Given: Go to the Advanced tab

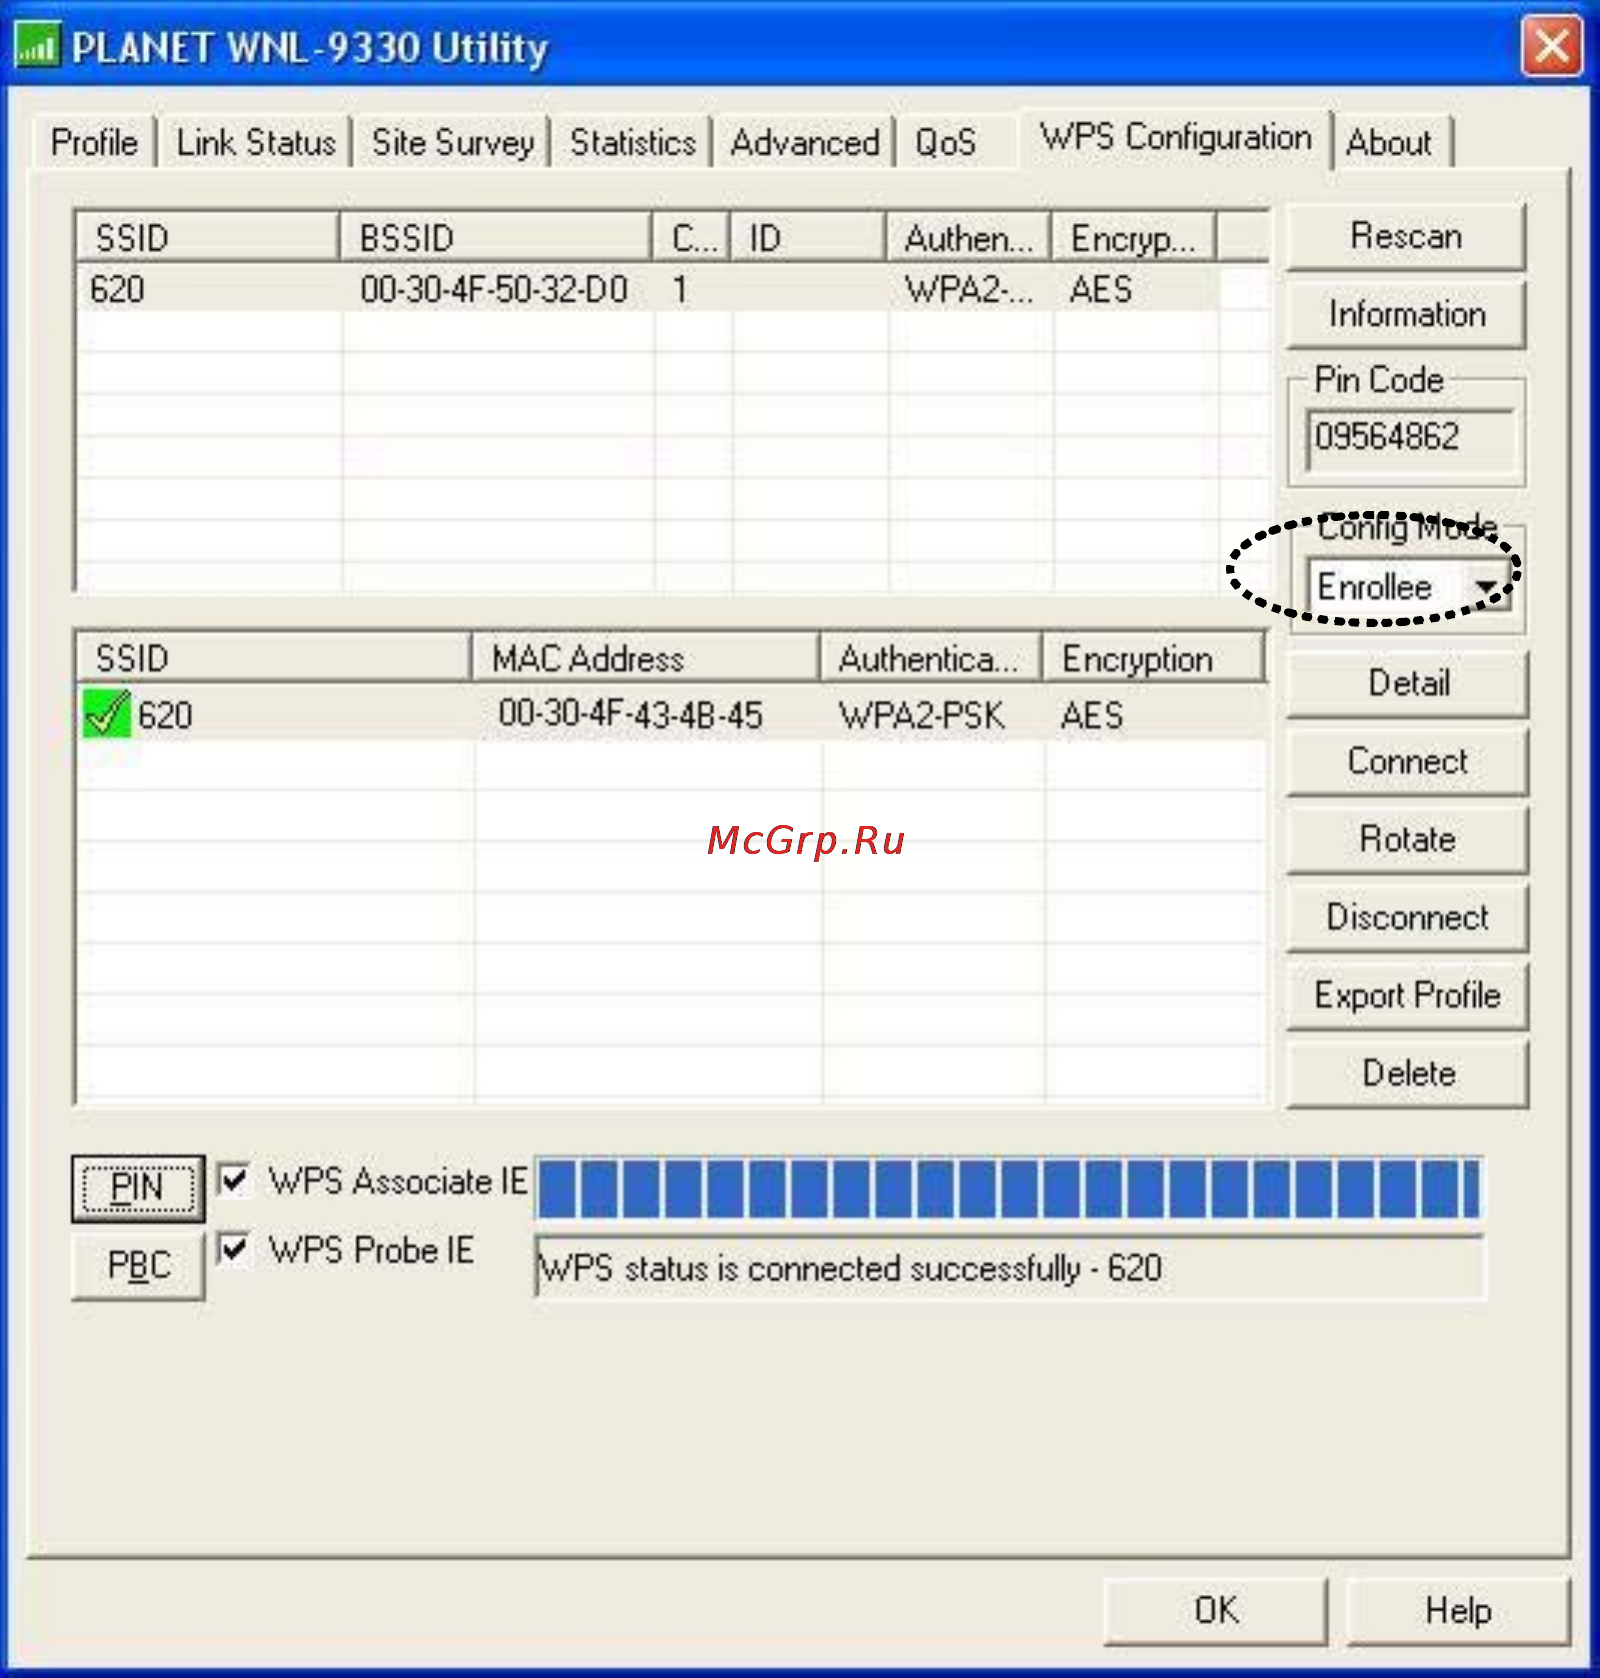Looking at the screenshot, I should pyautogui.click(x=805, y=142).
